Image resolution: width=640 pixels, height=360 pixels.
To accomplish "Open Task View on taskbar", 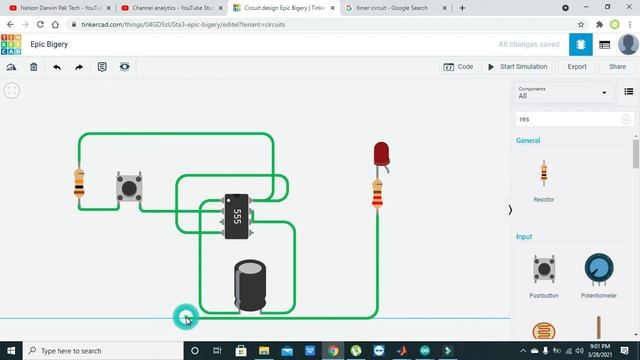I will point(217,351).
